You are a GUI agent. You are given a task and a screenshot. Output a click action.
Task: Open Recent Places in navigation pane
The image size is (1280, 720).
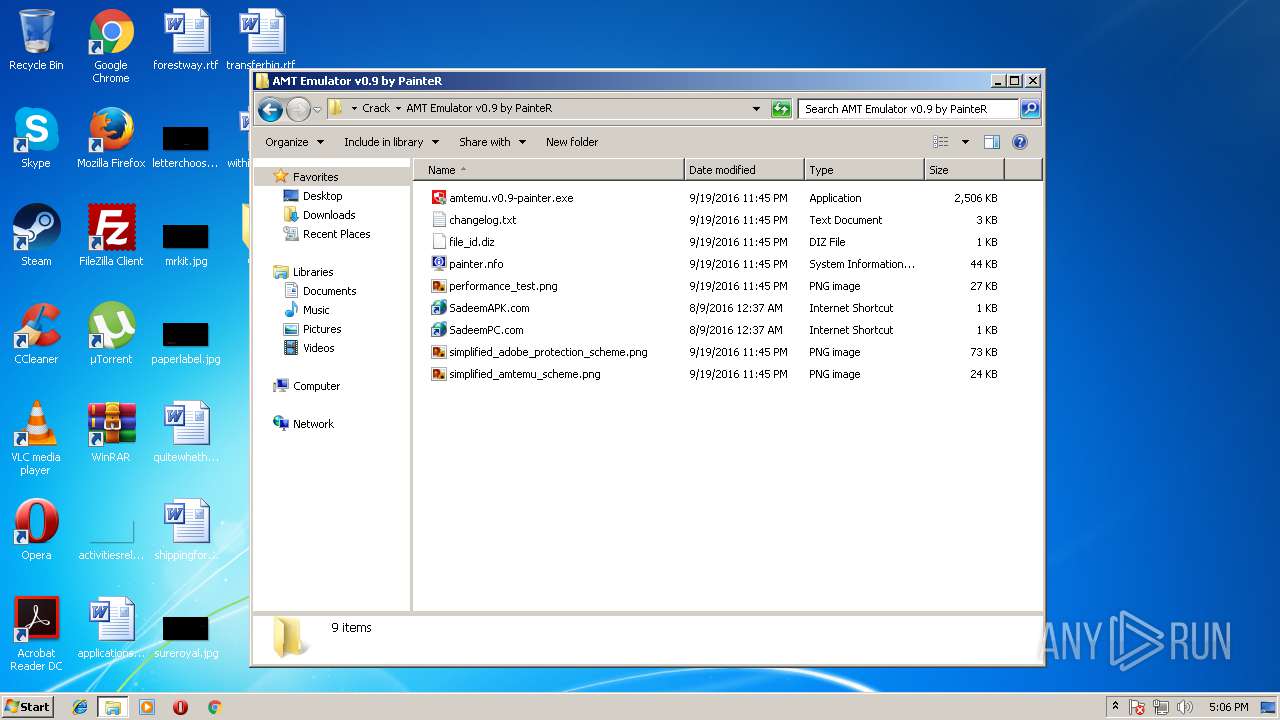pos(336,234)
